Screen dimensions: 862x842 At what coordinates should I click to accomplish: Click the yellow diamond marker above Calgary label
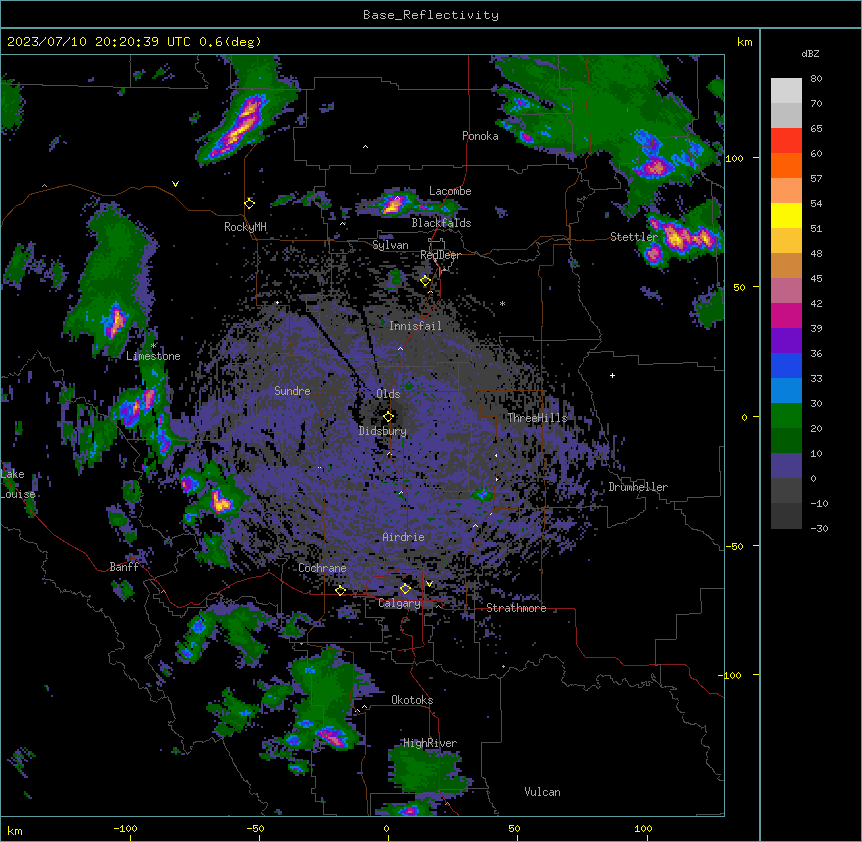[405, 589]
